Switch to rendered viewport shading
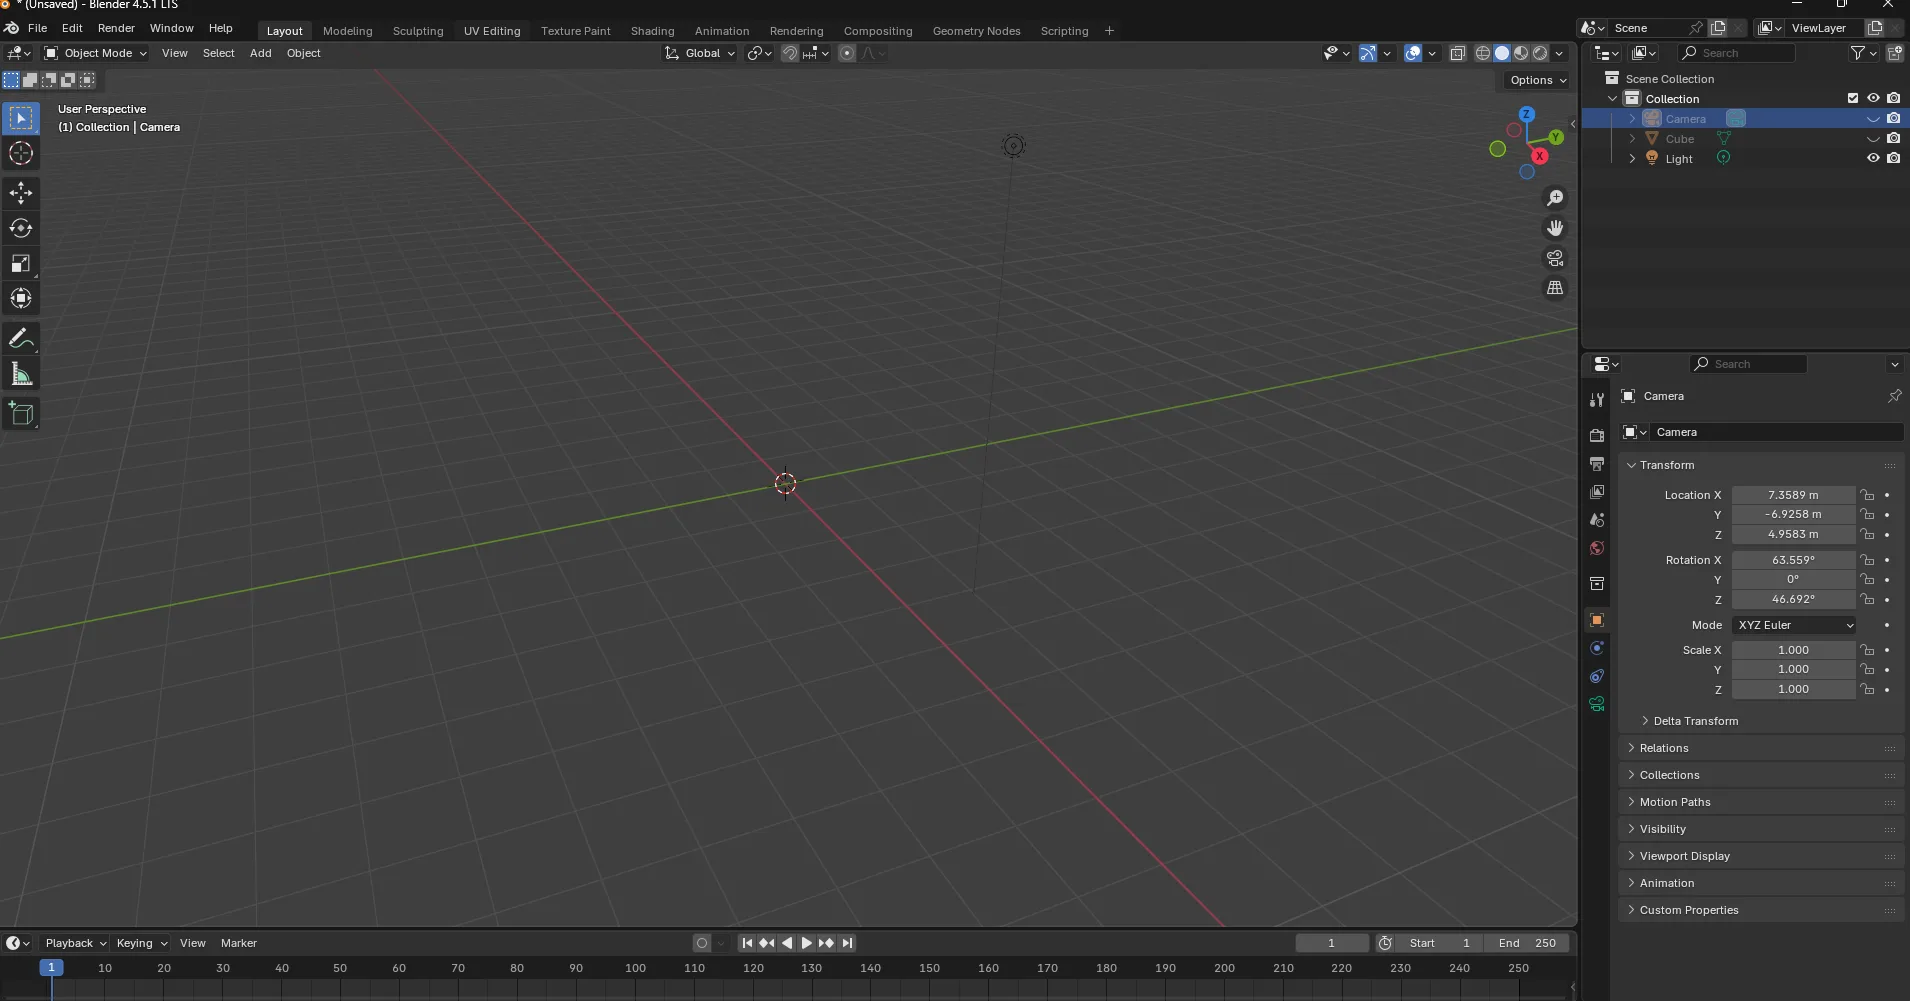Viewport: 1910px width, 1001px height. click(x=1540, y=53)
